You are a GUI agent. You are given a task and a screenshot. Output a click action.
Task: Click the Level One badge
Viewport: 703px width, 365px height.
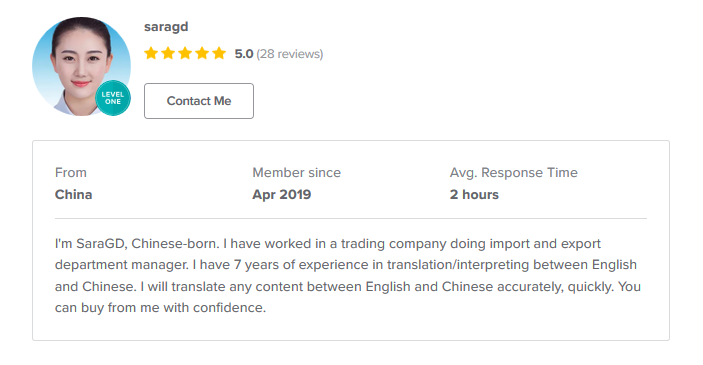[113, 98]
